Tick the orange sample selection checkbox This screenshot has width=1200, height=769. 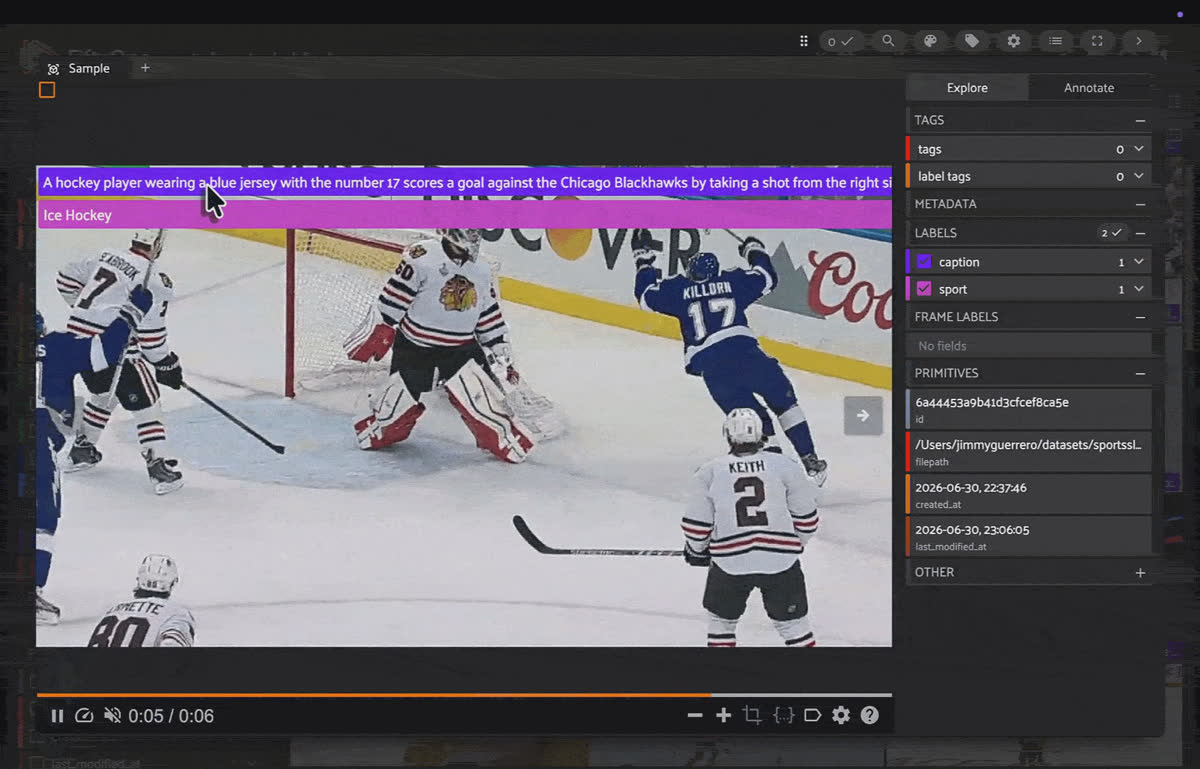[47, 90]
